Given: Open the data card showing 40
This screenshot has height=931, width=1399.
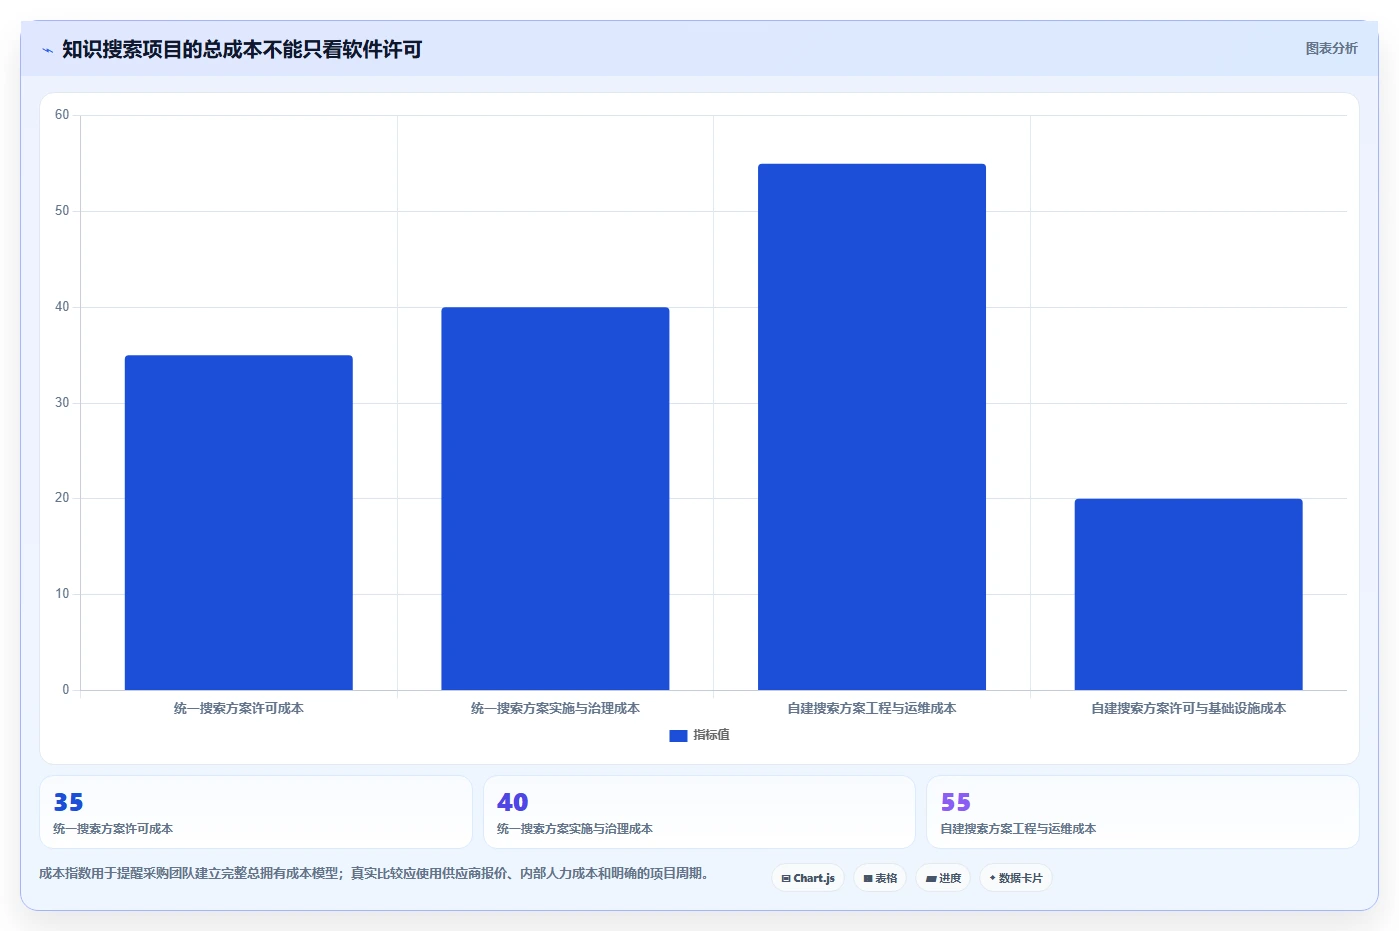Looking at the screenshot, I should tap(699, 812).
